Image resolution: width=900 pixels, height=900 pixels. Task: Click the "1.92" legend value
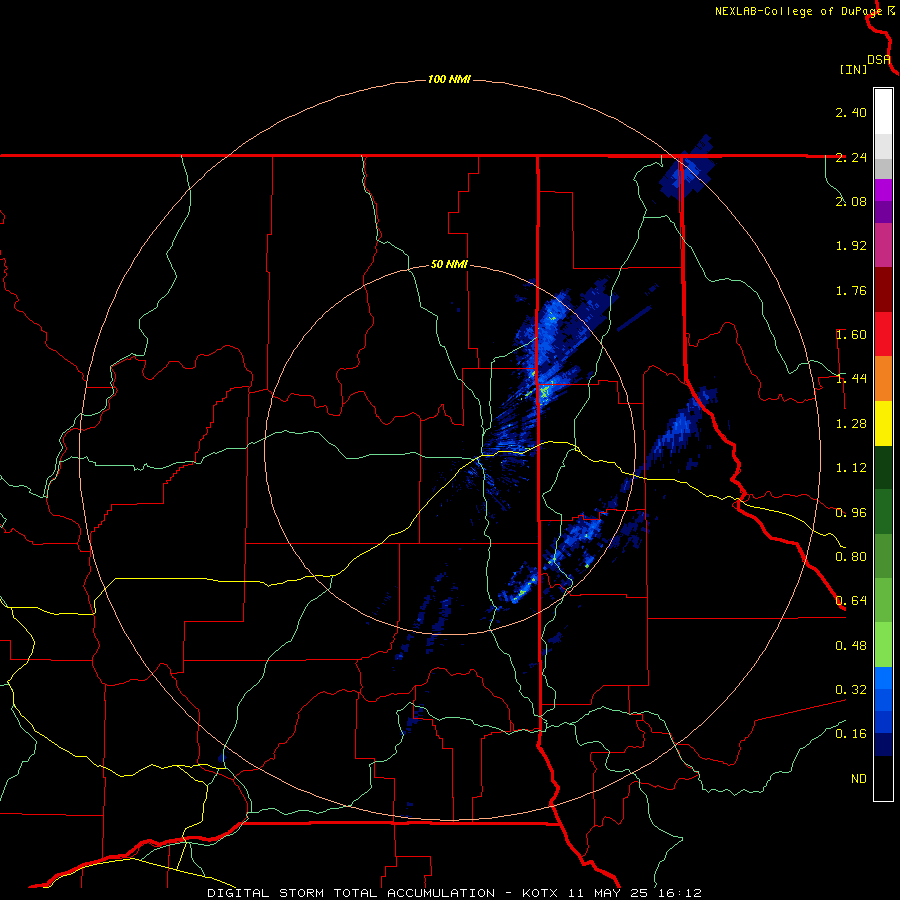point(851,245)
